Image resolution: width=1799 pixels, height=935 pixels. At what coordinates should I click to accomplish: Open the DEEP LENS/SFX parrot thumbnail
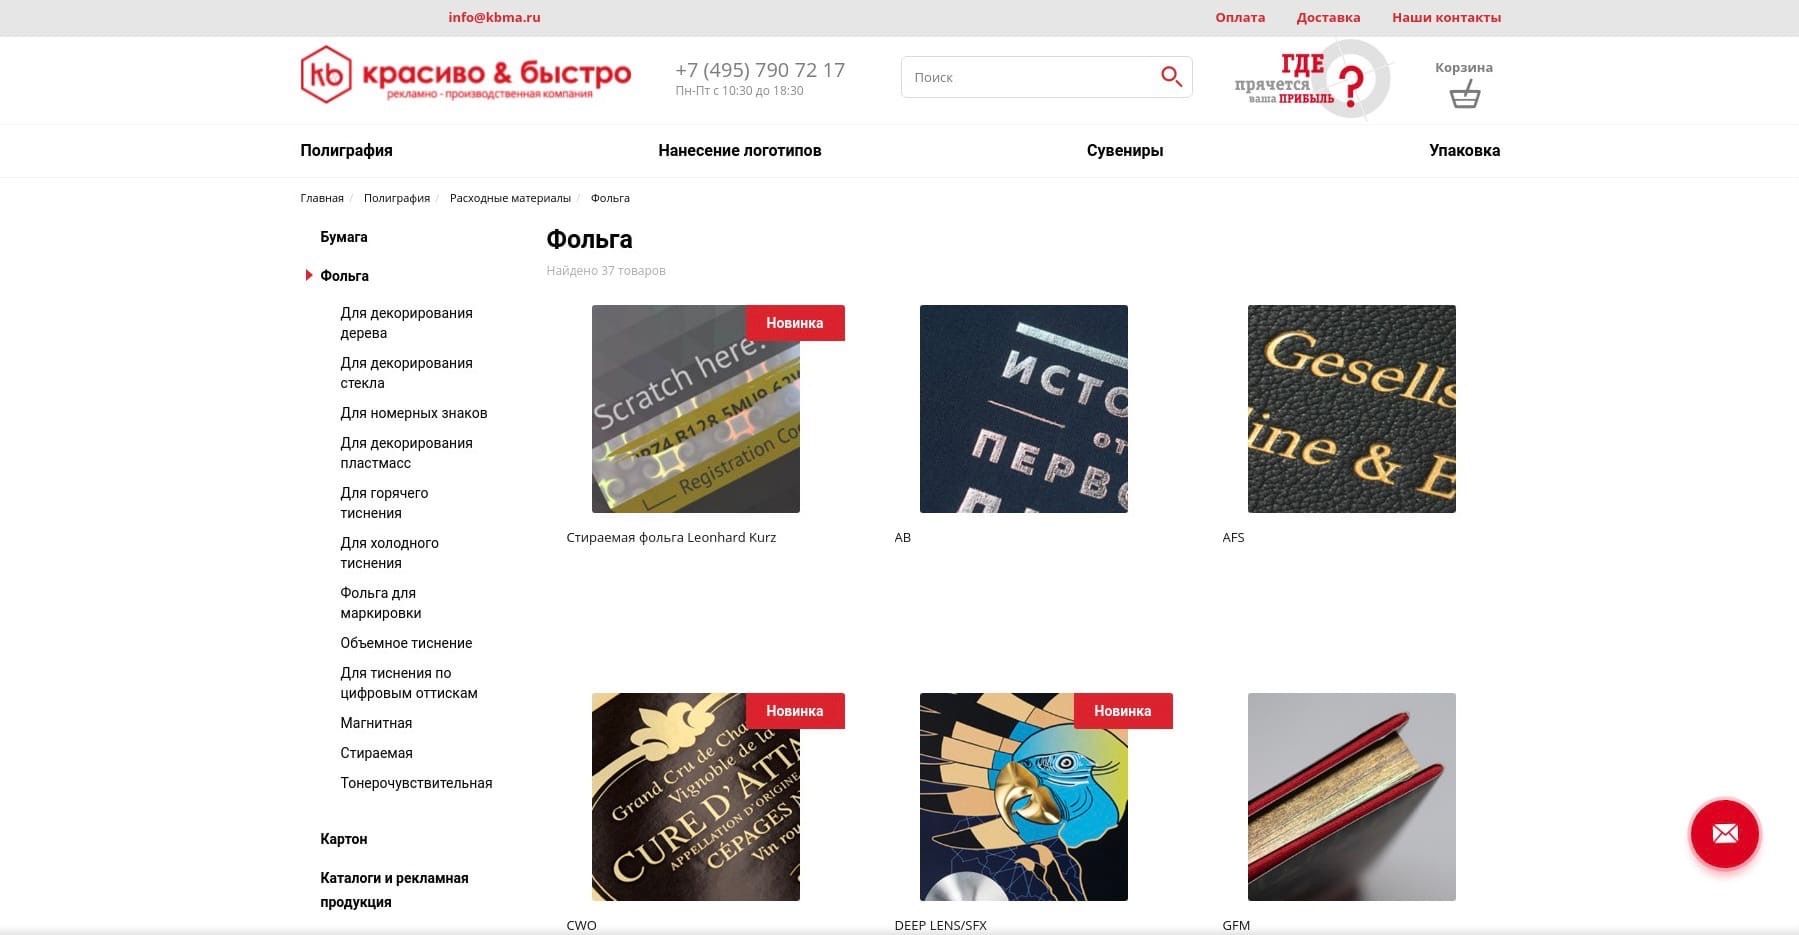(x=1024, y=797)
